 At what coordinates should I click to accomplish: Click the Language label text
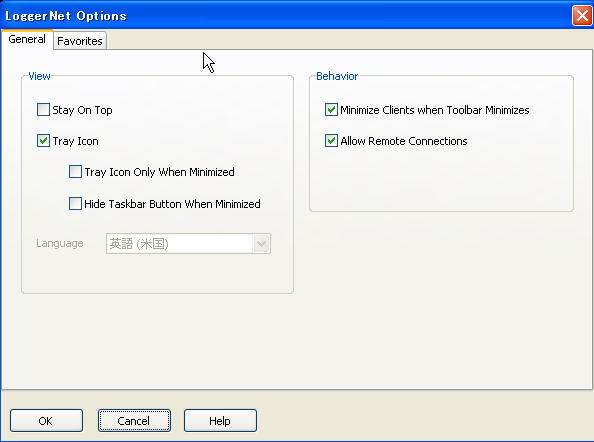pos(59,243)
